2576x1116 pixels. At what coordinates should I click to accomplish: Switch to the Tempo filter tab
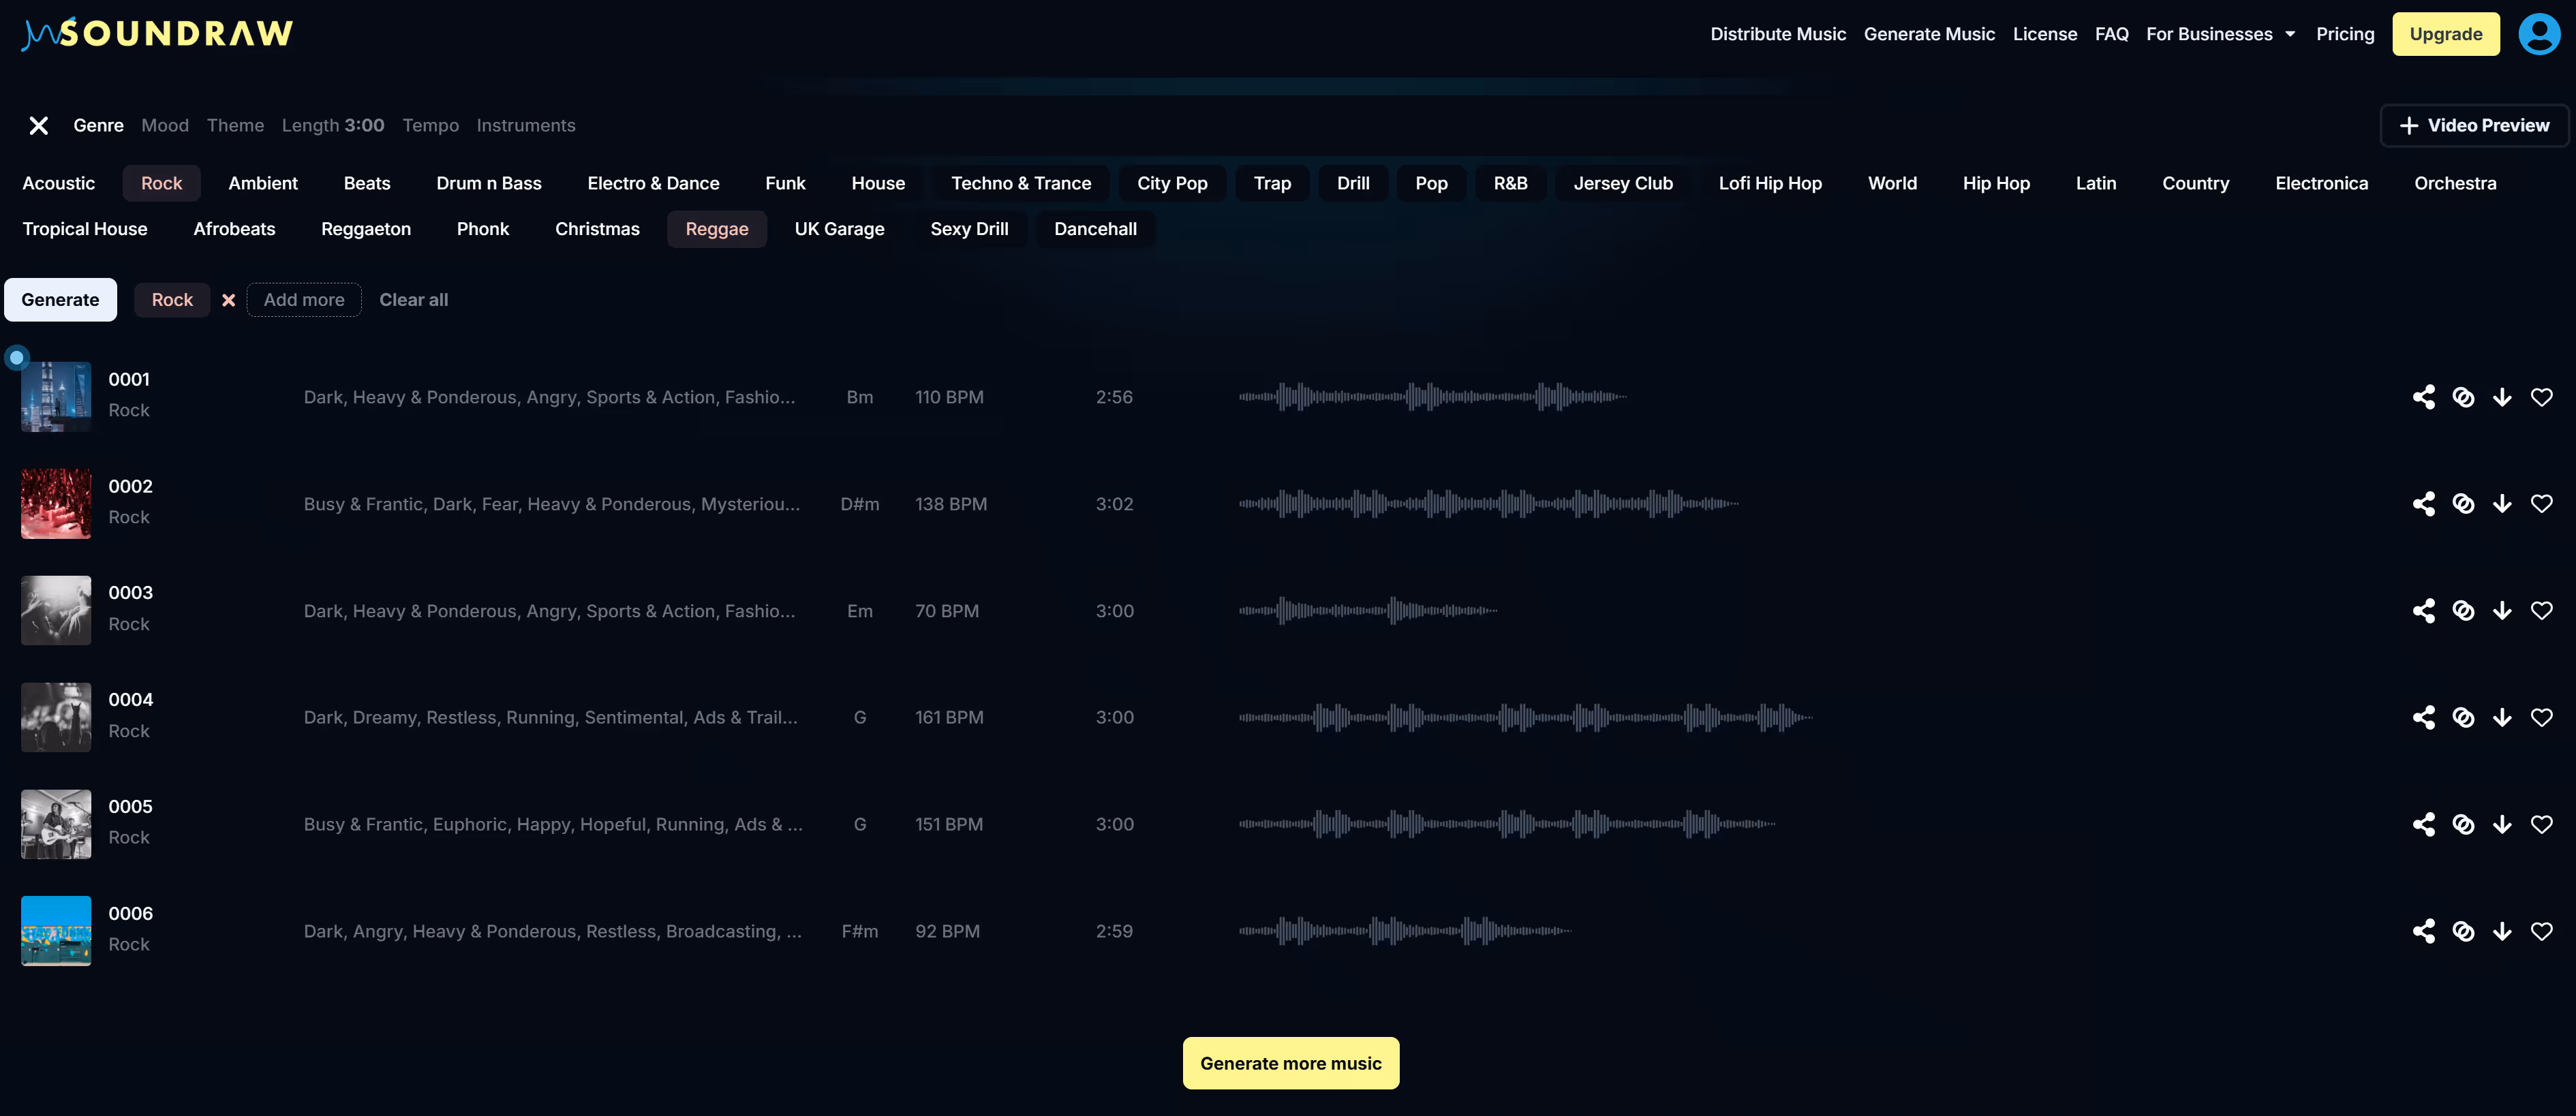coord(430,126)
